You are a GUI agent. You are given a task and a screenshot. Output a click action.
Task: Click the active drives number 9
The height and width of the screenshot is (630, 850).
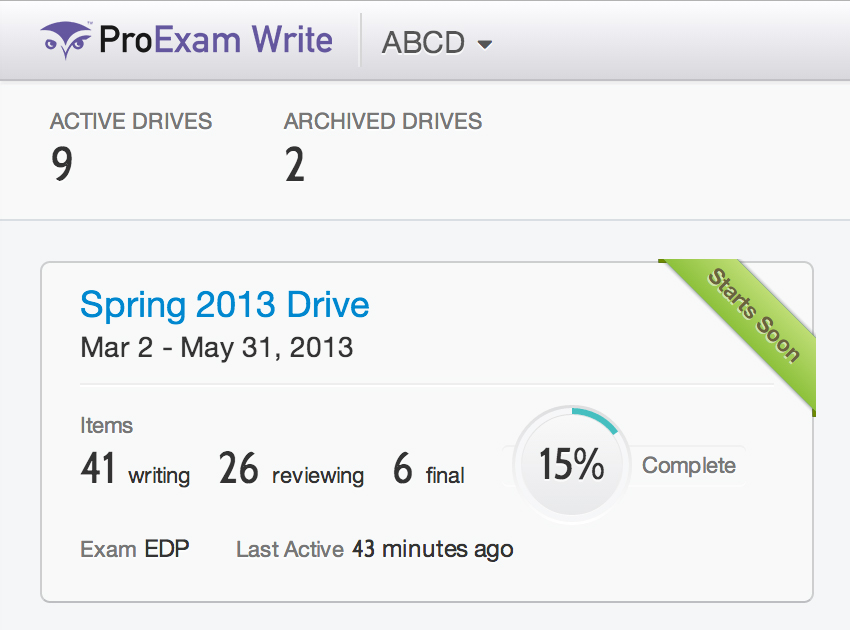tap(62, 165)
